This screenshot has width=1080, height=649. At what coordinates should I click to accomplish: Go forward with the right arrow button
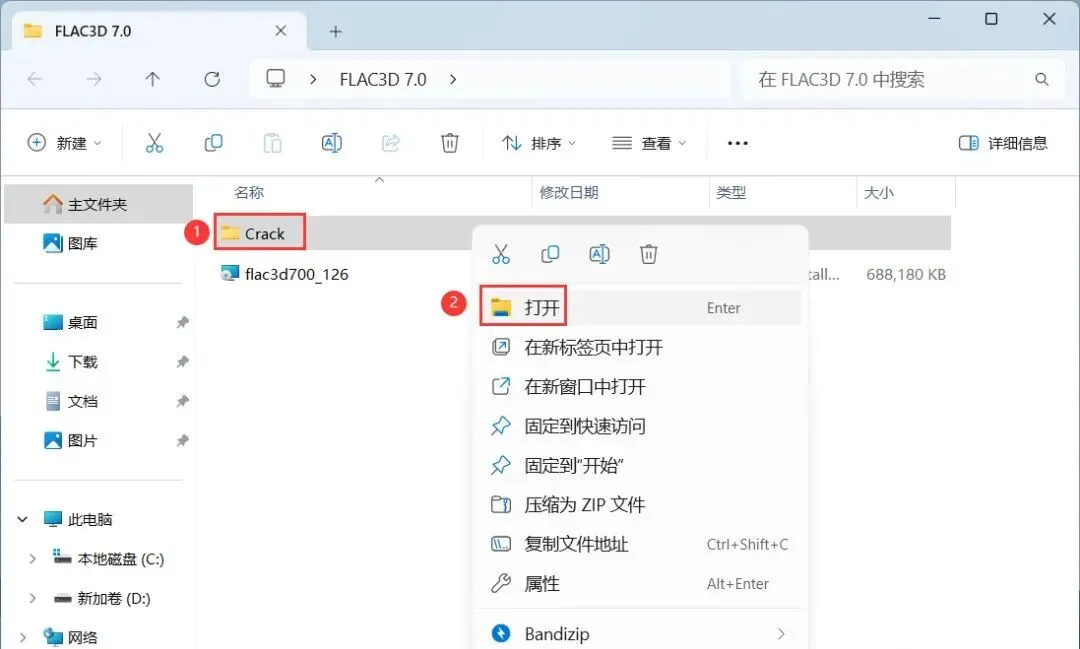point(94,79)
